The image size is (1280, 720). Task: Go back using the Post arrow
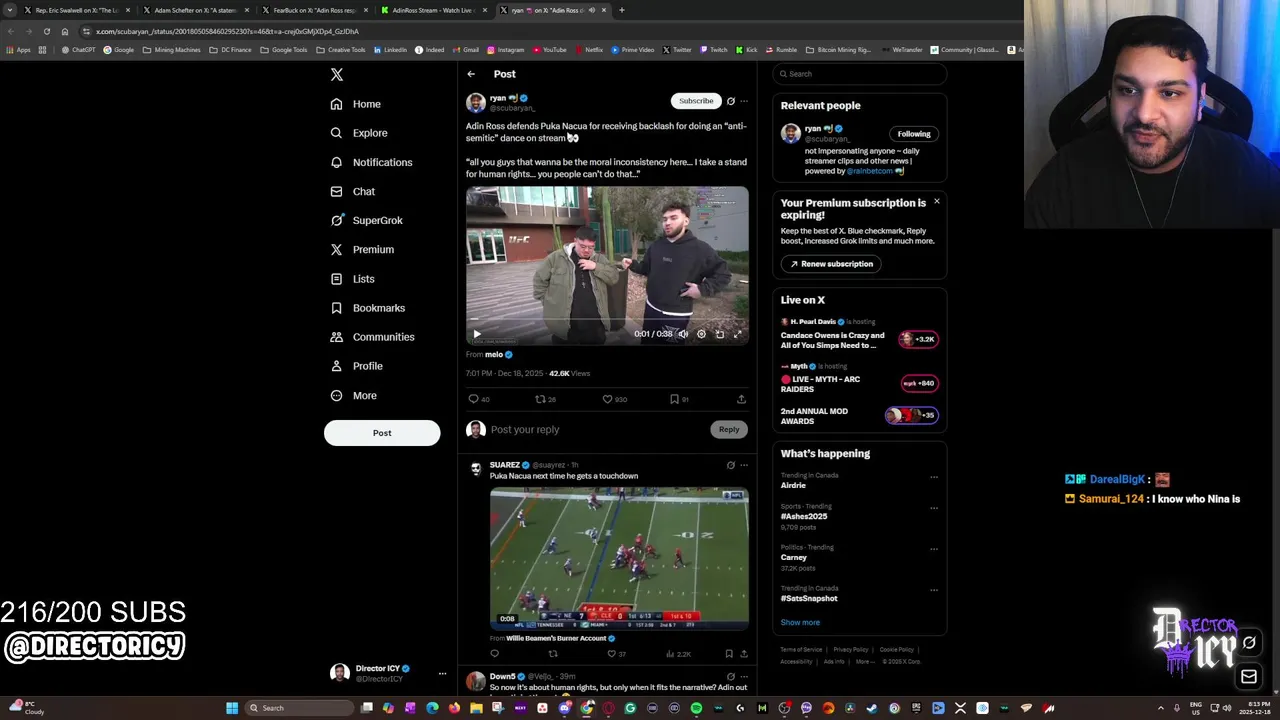click(x=471, y=74)
